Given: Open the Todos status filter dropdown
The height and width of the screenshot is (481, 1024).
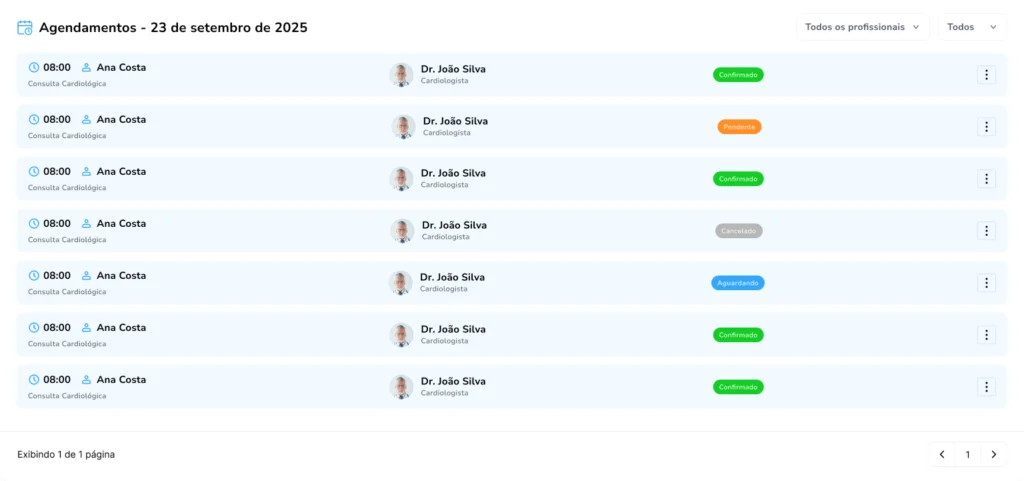Looking at the screenshot, I should pyautogui.click(x=971, y=27).
